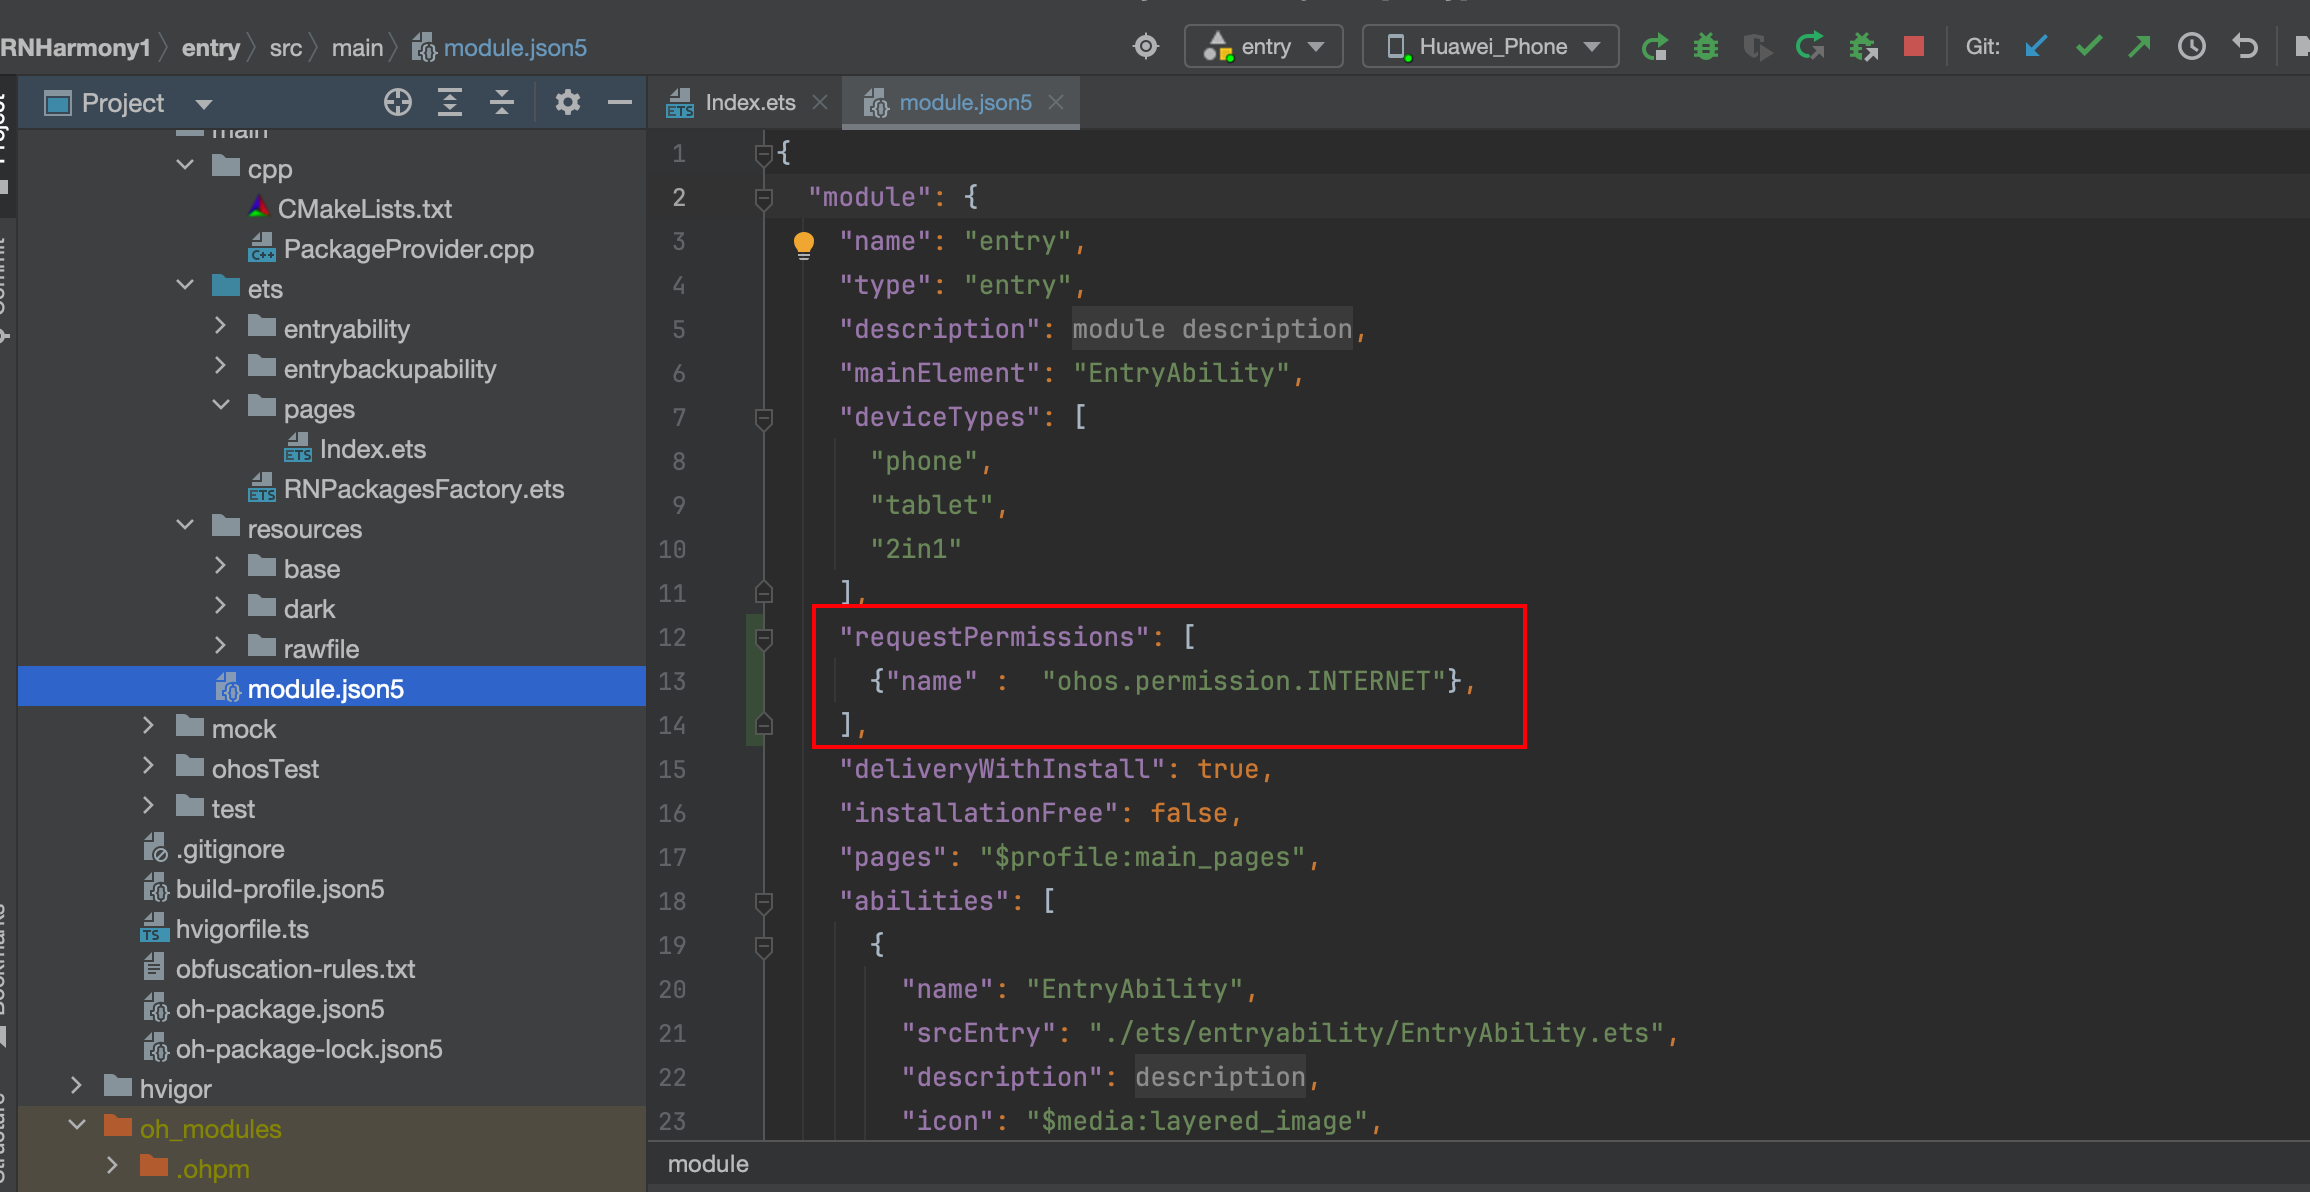Viewport: 2310px width, 1192px height.
Task: Fold the module block on line 2
Action: coord(764,198)
